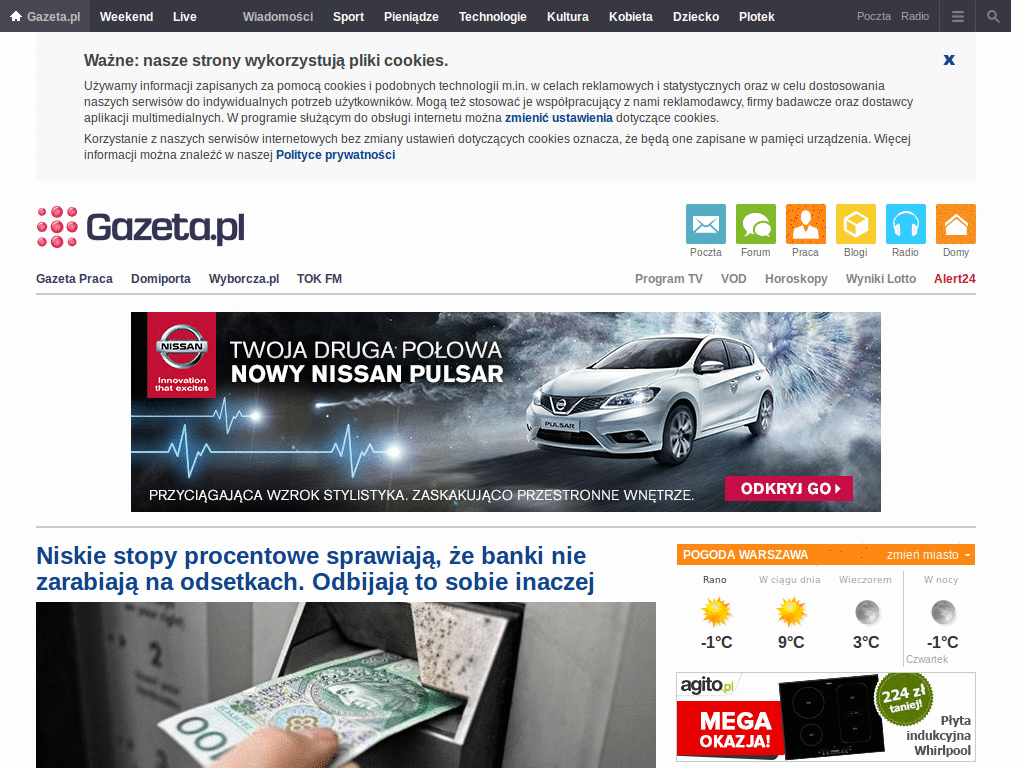Go to Plotek section

click(x=757, y=16)
